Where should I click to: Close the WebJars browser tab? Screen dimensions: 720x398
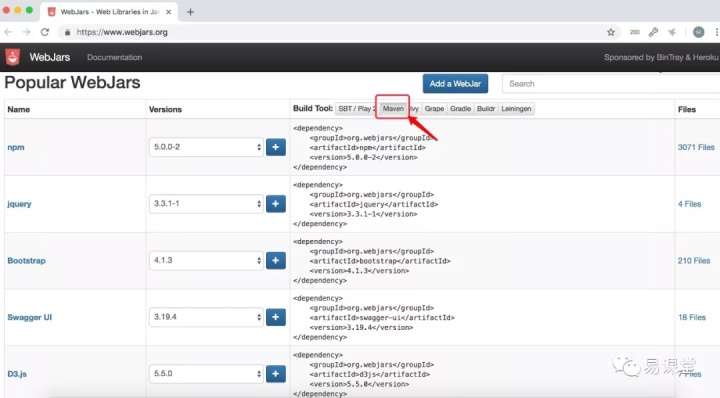tap(169, 12)
